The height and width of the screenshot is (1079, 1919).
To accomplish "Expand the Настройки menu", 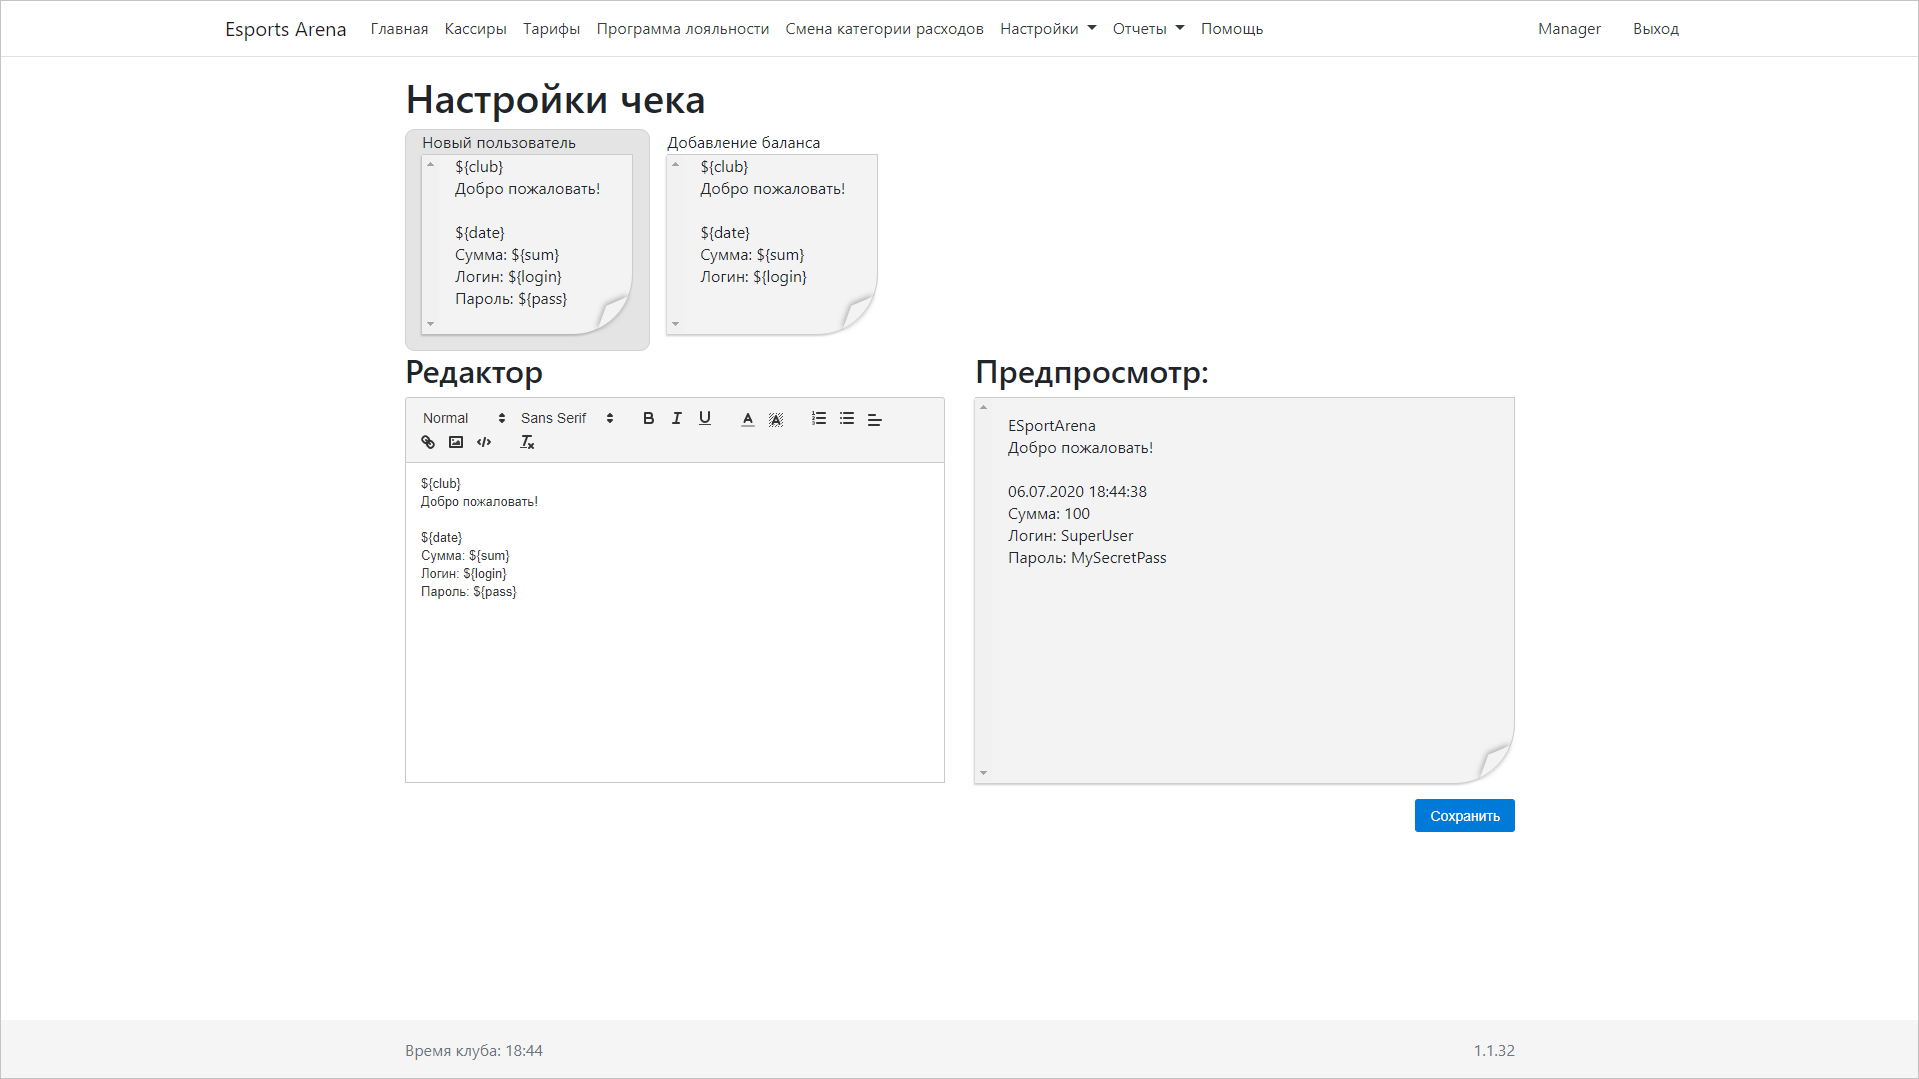I will click(1046, 28).
